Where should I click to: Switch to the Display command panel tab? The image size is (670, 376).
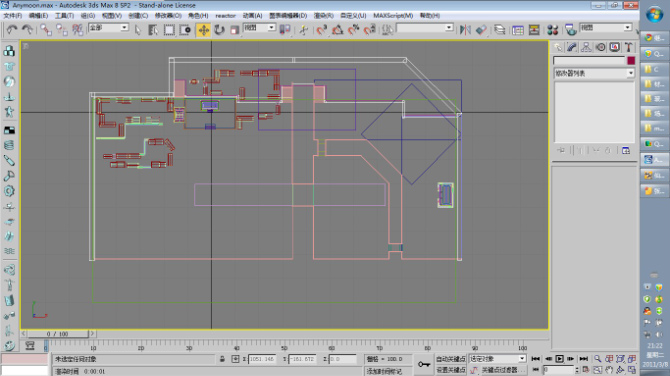[614, 47]
